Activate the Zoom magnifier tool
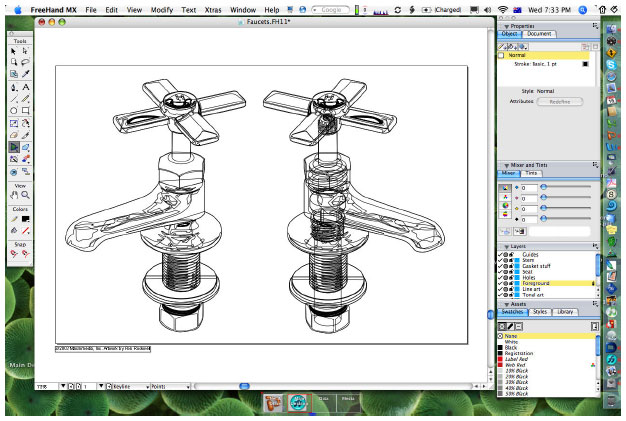The height and width of the screenshot is (421, 626). coord(26,195)
